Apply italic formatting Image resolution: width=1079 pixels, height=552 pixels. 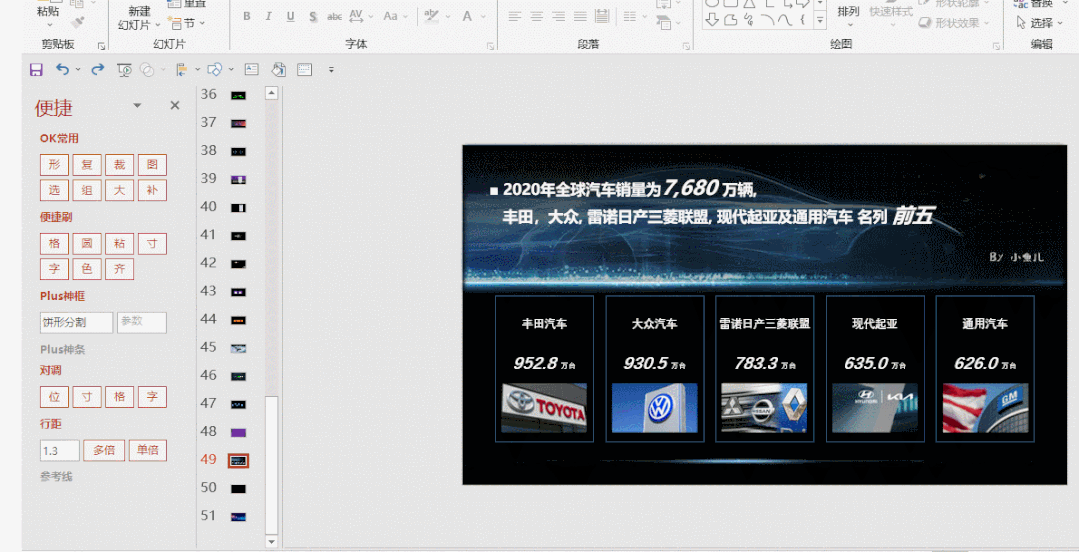pos(268,16)
